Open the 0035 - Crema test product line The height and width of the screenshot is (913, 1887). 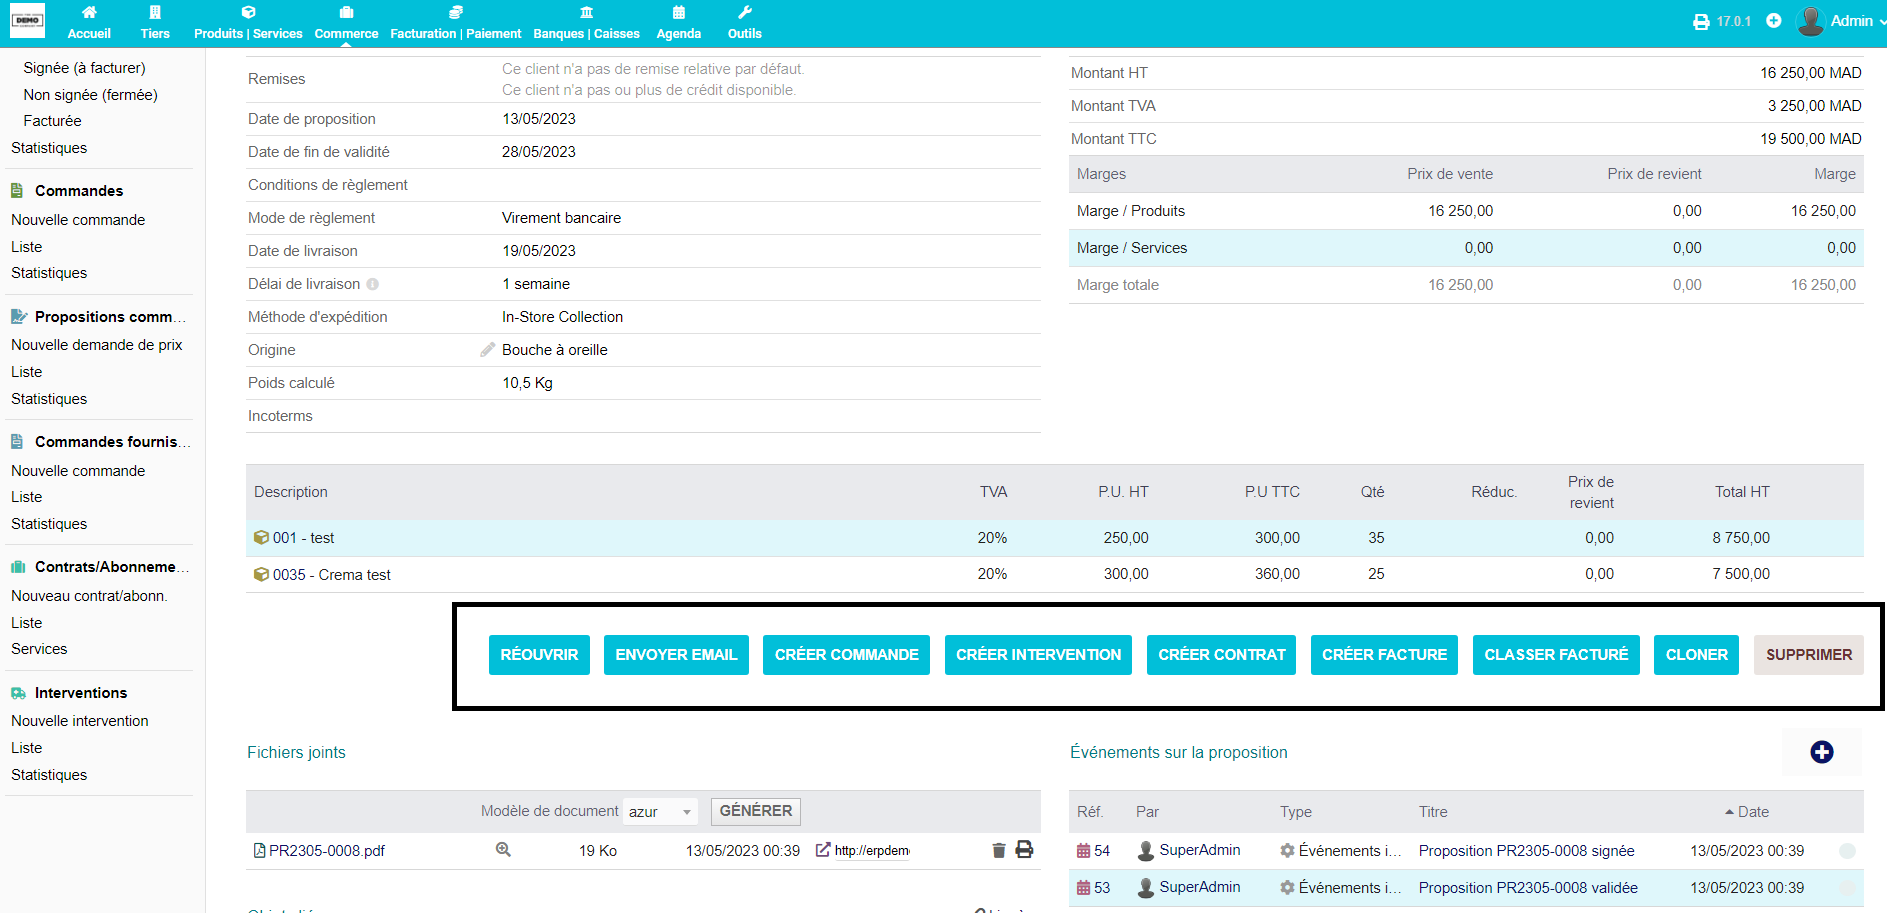click(x=331, y=575)
